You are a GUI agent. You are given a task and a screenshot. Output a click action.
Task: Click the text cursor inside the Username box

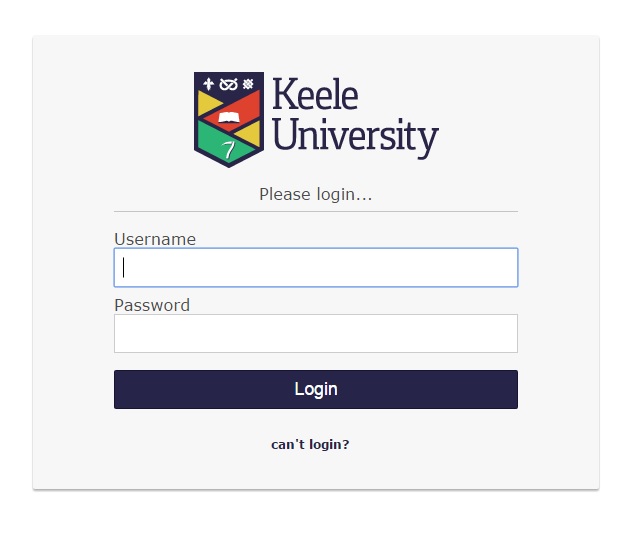pos(124,268)
